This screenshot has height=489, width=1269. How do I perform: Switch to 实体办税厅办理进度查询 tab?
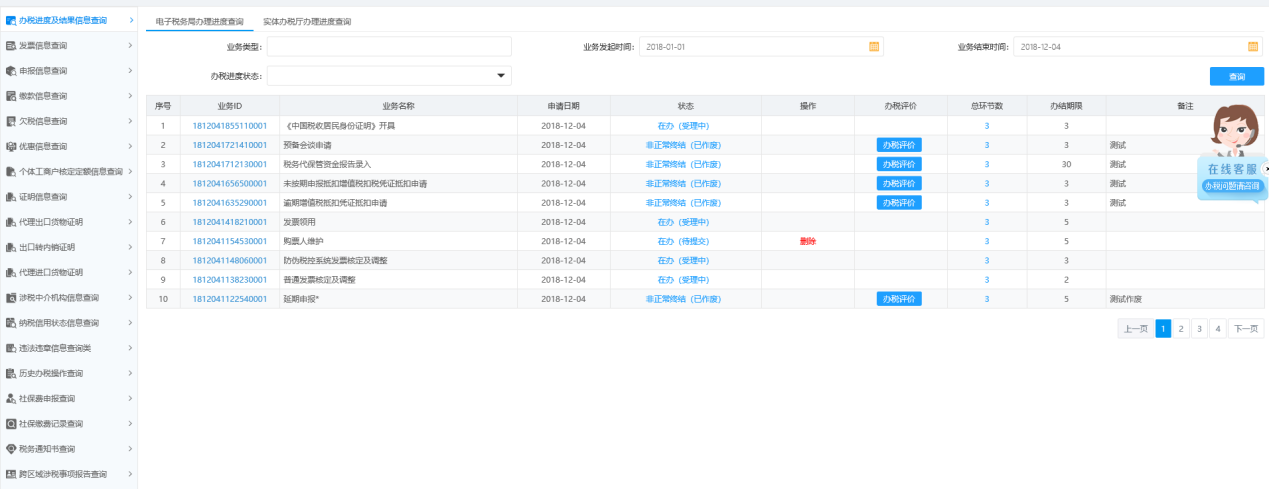click(307, 21)
